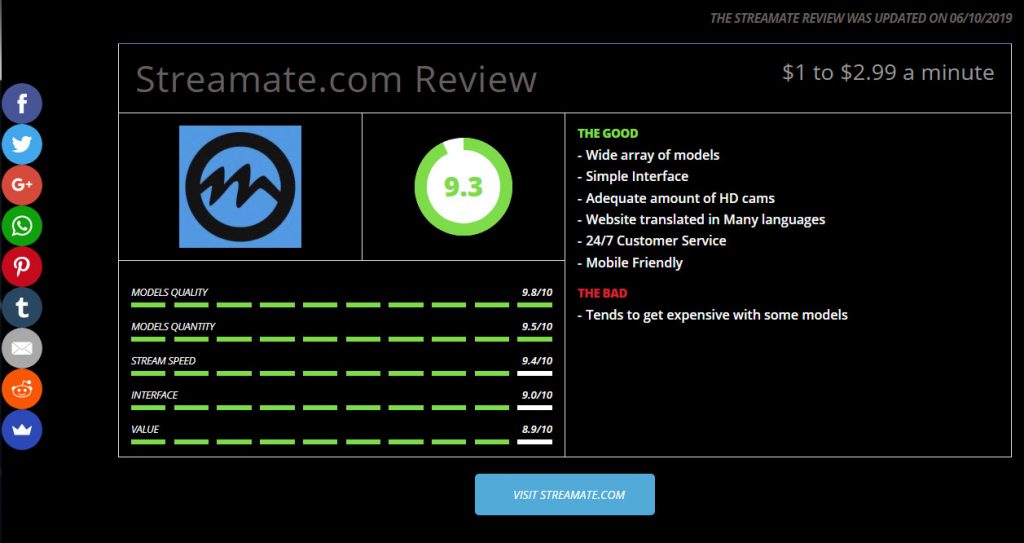
Task: Share the review on Facebook
Action: click(x=21, y=103)
